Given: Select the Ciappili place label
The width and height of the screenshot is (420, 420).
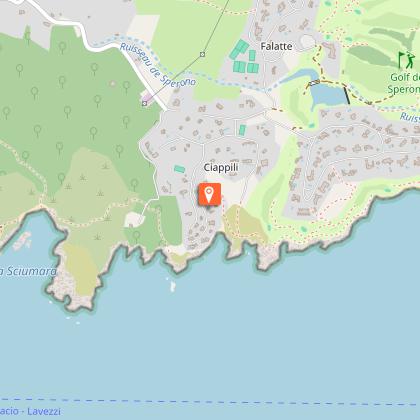Looking at the screenshot, I should (221, 167).
